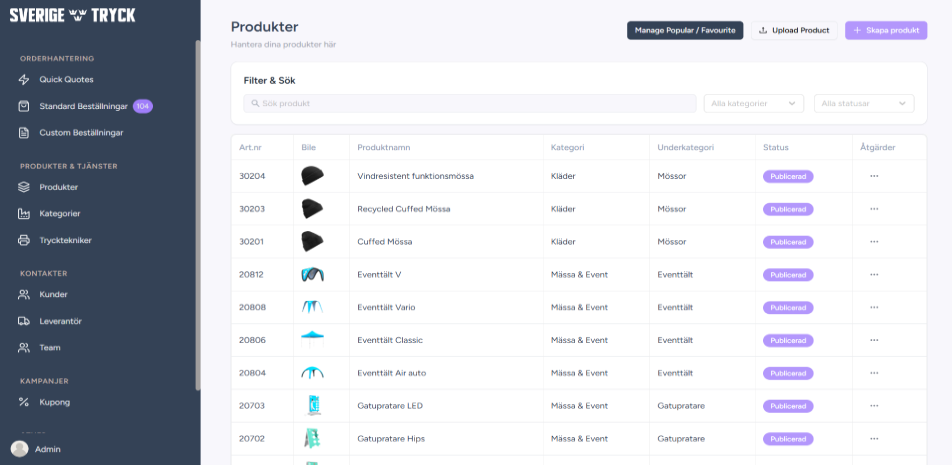Open Custom Beställningar menu item
Screen dimensions: 952x465
click(x=81, y=132)
